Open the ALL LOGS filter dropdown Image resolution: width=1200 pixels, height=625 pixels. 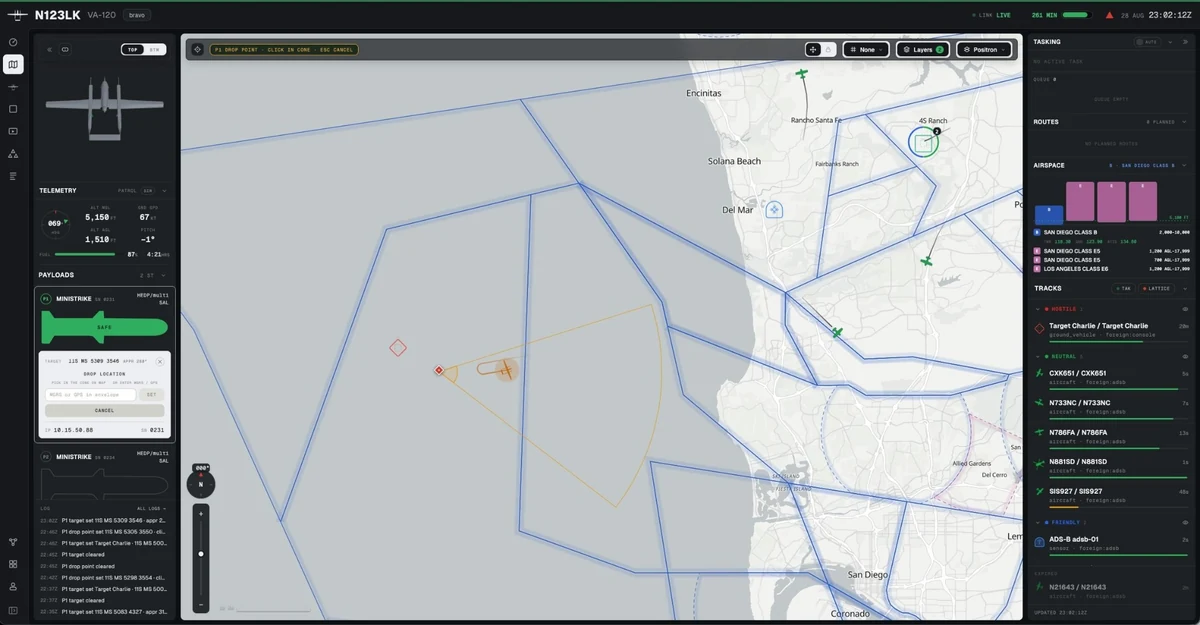(150, 508)
